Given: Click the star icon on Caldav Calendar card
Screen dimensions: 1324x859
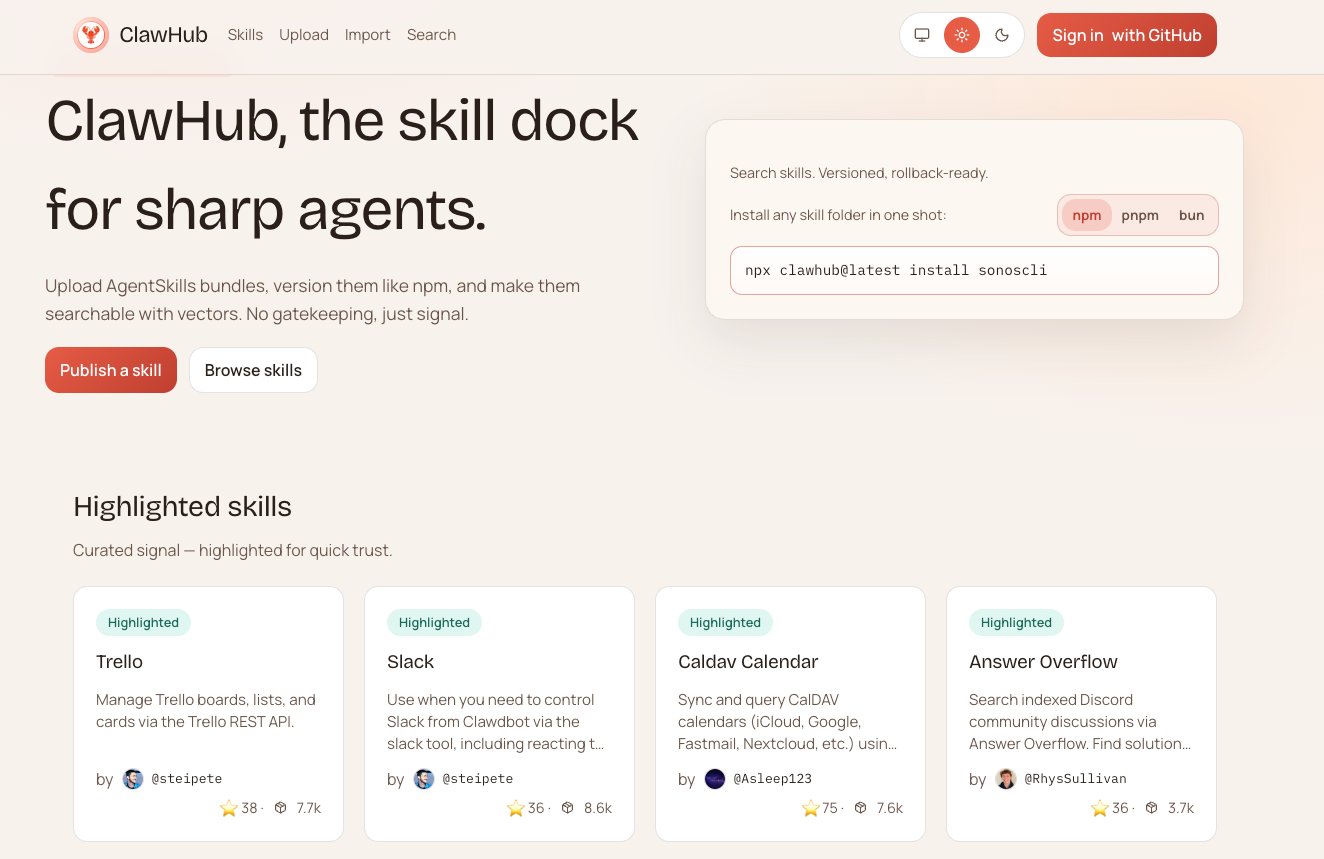Looking at the screenshot, I should pos(810,808).
